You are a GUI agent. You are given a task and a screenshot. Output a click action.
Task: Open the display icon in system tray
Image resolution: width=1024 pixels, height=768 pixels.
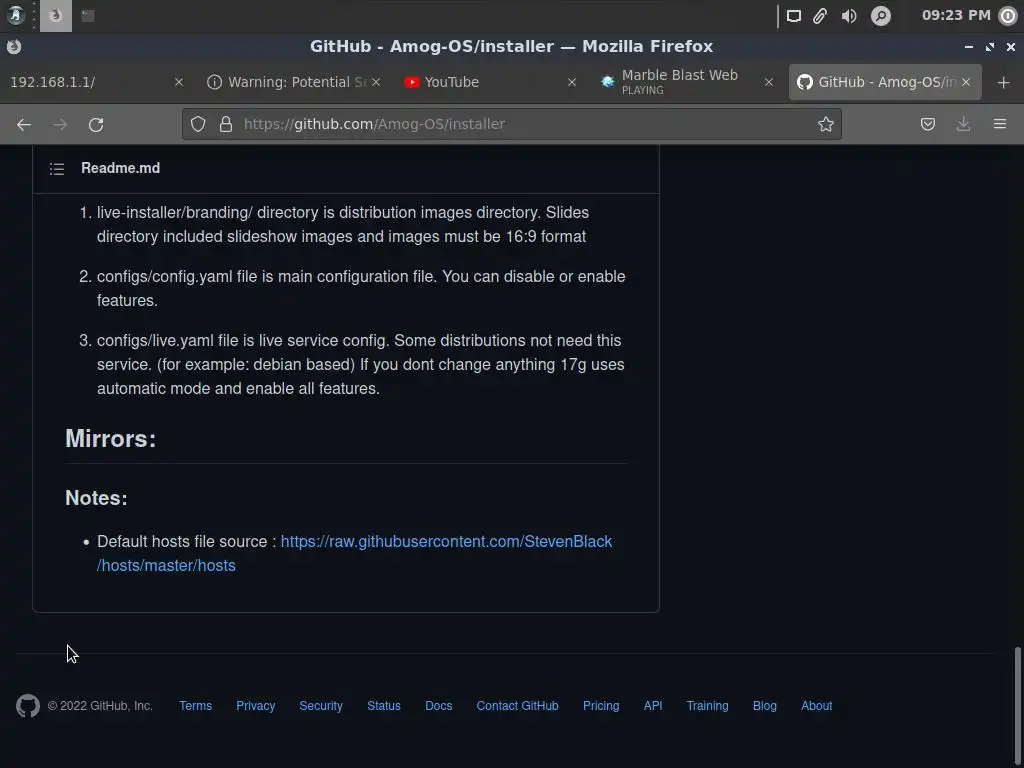point(793,16)
